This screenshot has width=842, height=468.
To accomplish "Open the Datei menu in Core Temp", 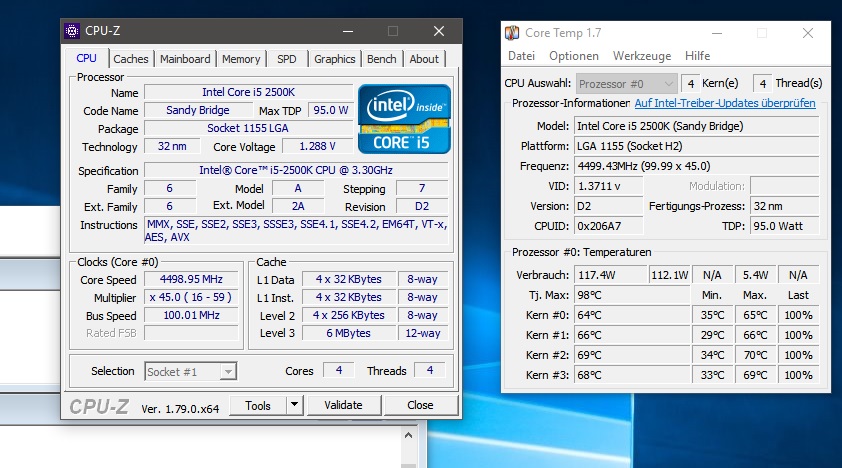I will tap(521, 56).
